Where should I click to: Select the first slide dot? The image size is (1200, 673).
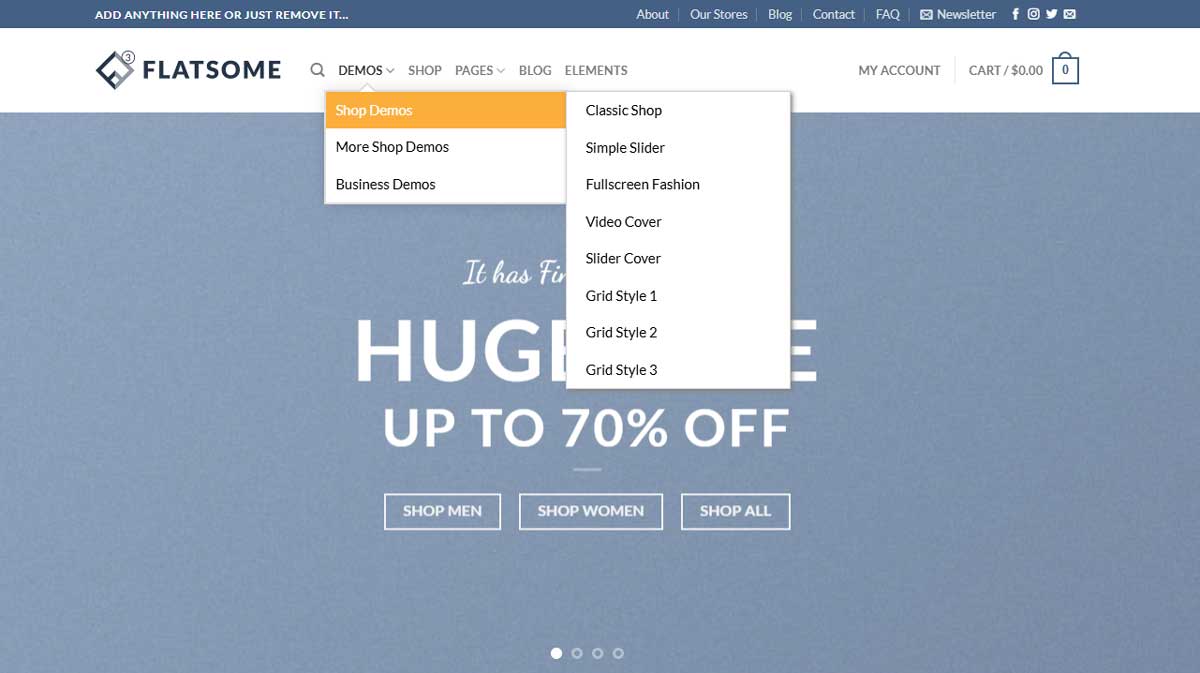click(x=556, y=653)
